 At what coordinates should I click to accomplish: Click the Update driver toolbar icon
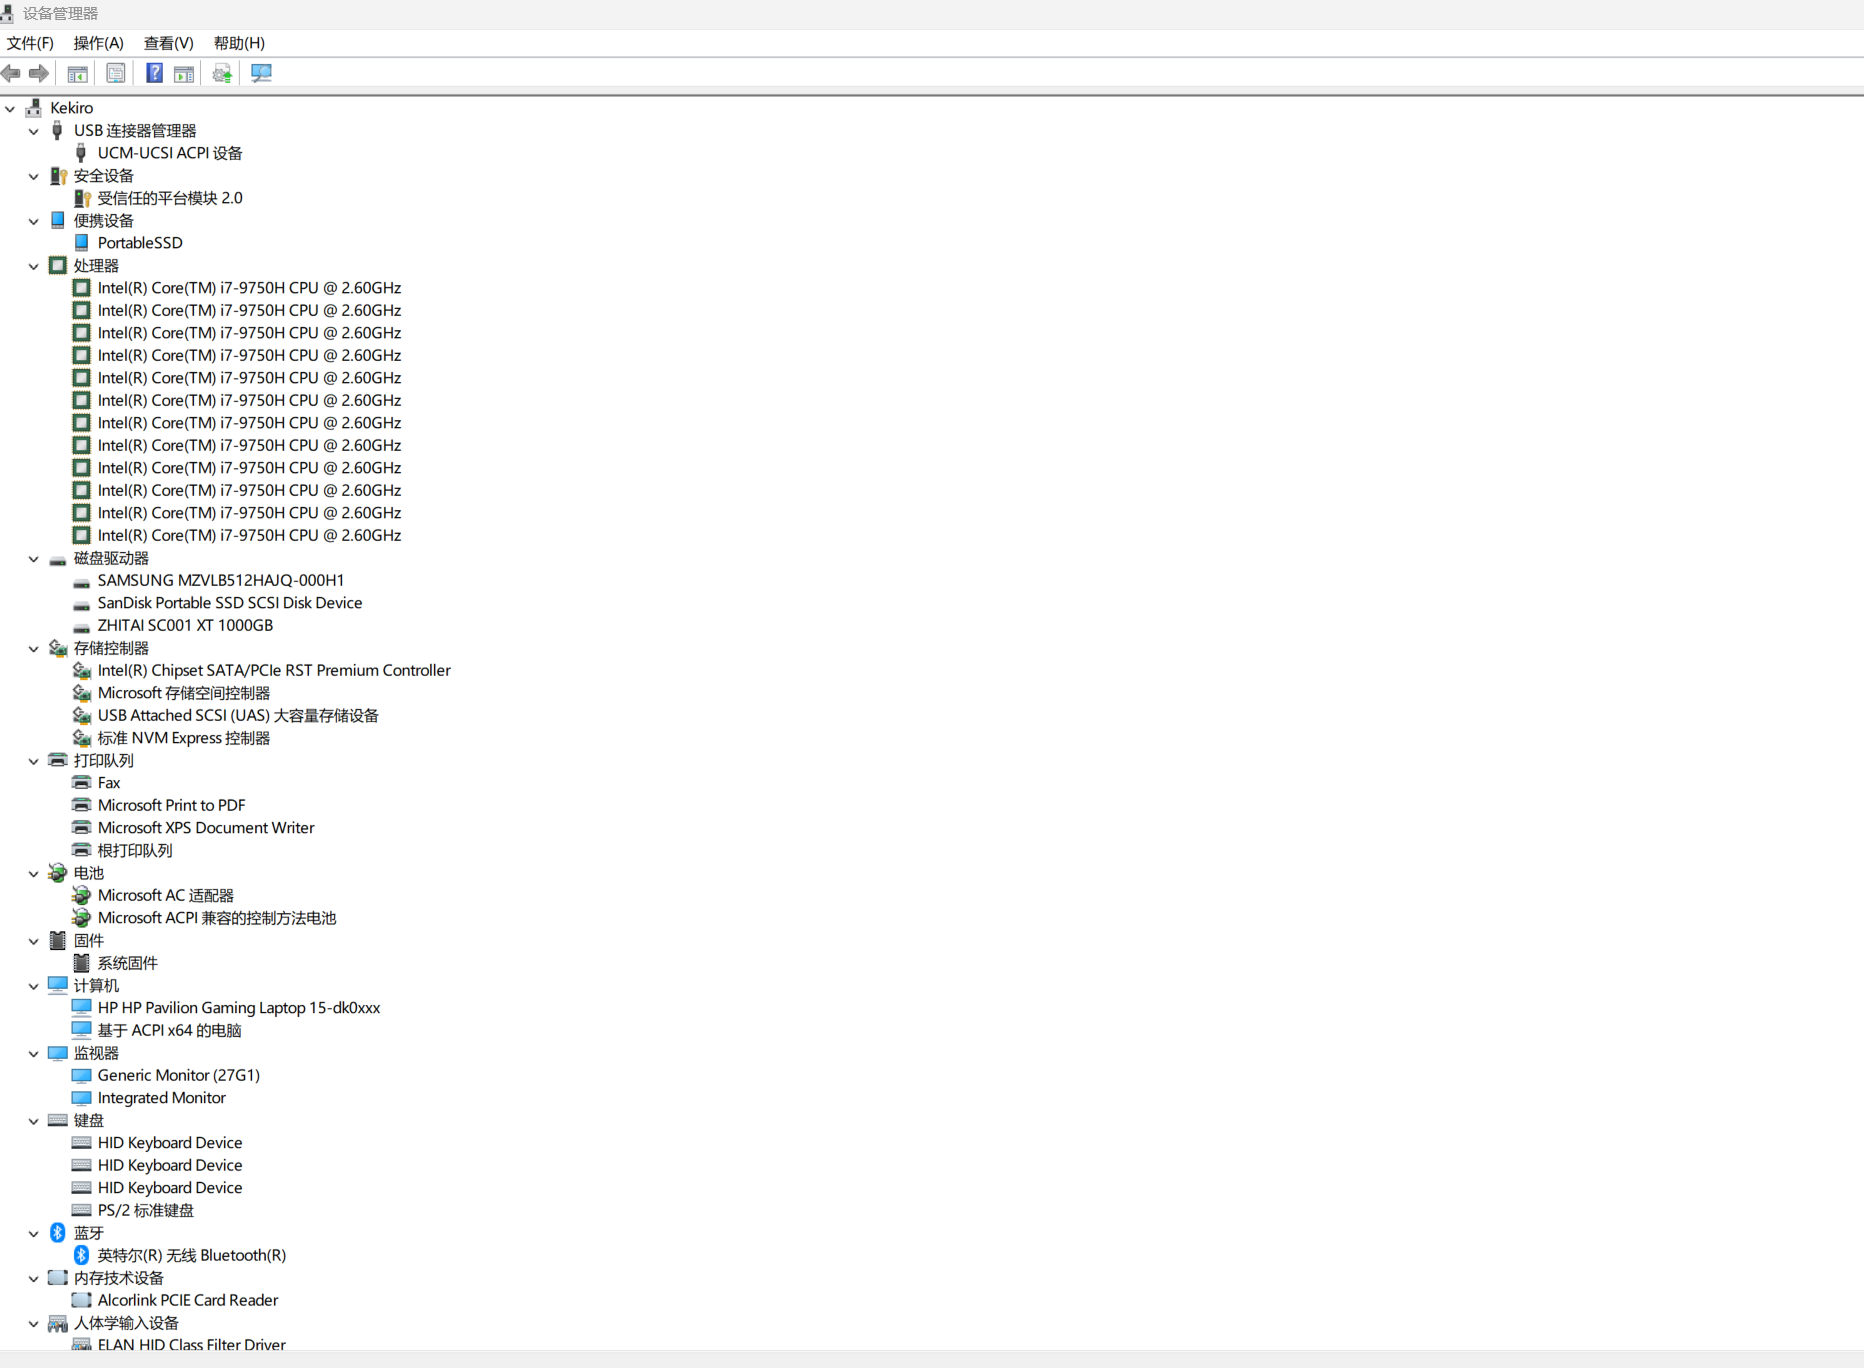click(x=222, y=73)
